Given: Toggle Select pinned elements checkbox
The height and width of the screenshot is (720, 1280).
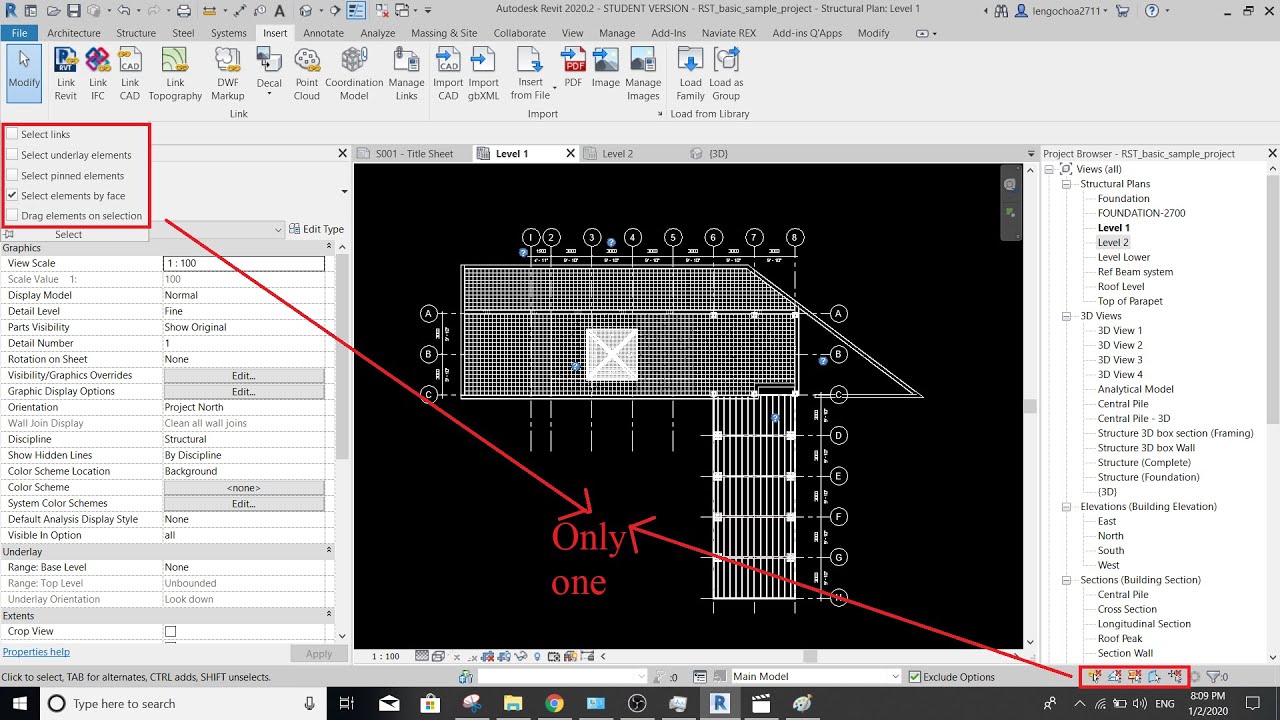Looking at the screenshot, I should [13, 175].
